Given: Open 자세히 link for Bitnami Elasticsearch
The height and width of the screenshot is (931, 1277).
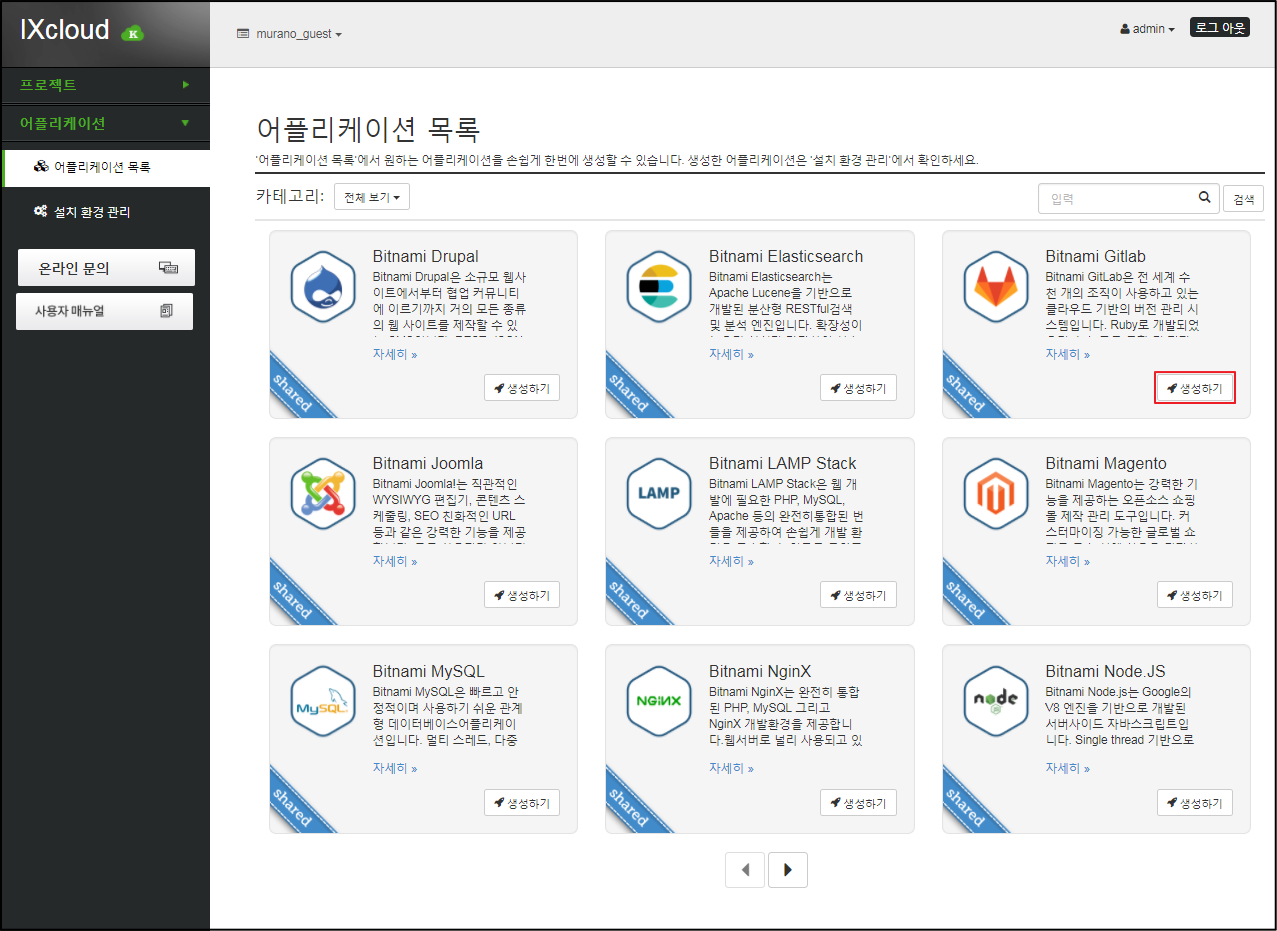Looking at the screenshot, I should coord(731,354).
